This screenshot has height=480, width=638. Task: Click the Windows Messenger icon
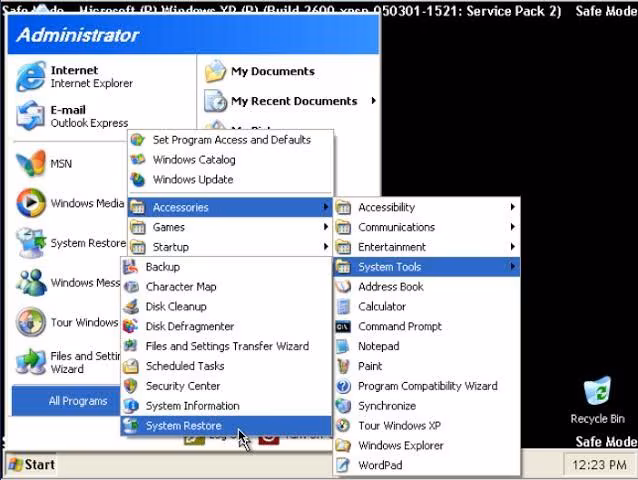tap(31, 282)
